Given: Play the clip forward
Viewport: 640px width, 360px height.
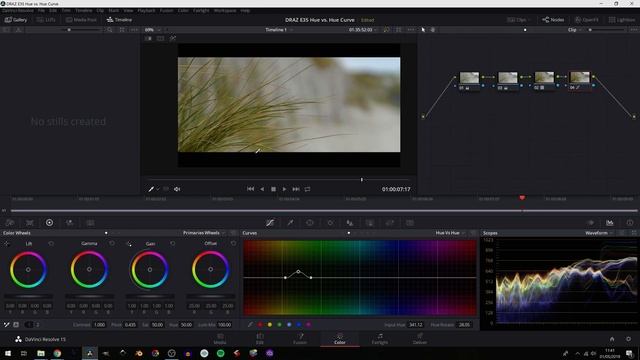Looking at the screenshot, I should [x=284, y=189].
